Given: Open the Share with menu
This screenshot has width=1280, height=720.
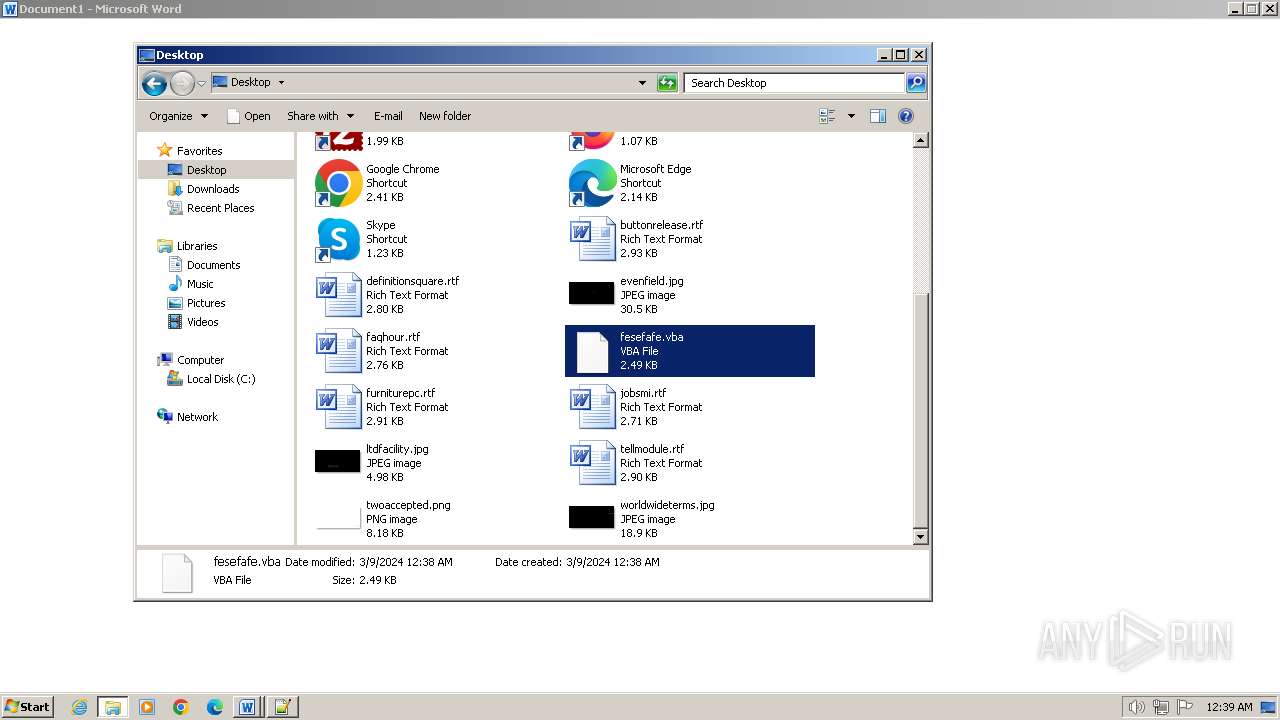Looking at the screenshot, I should pos(321,116).
